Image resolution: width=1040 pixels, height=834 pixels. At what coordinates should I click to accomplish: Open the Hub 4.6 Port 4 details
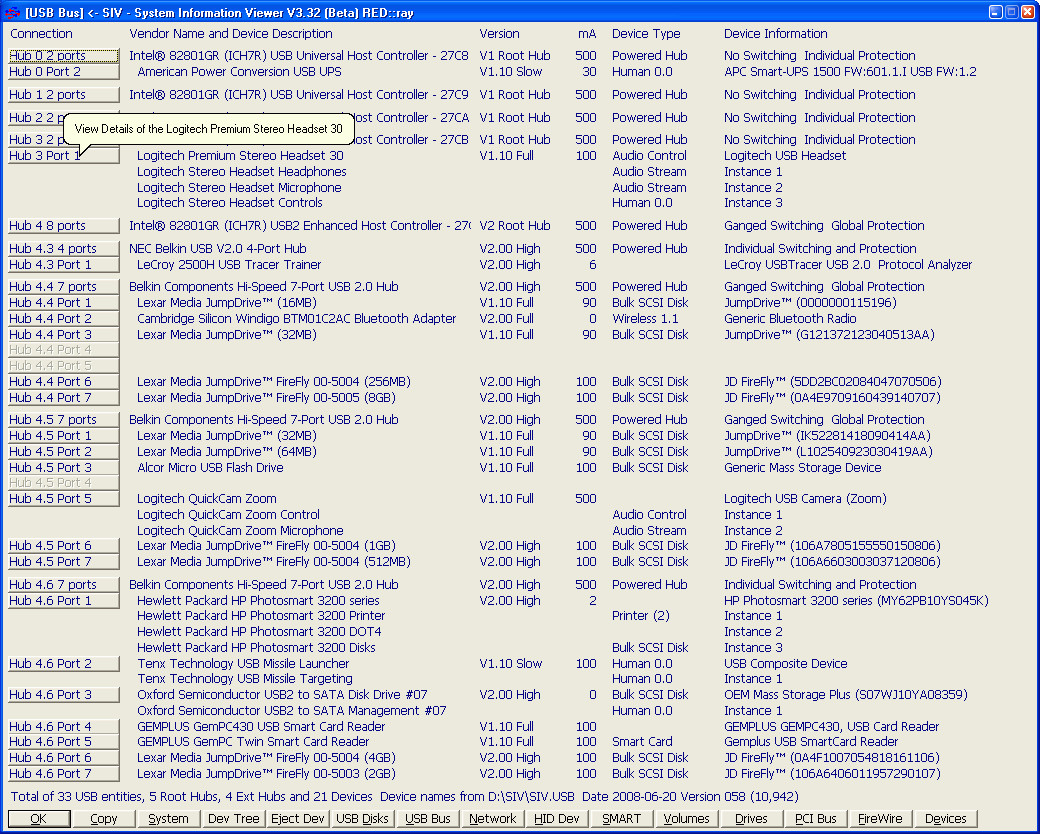[64, 727]
